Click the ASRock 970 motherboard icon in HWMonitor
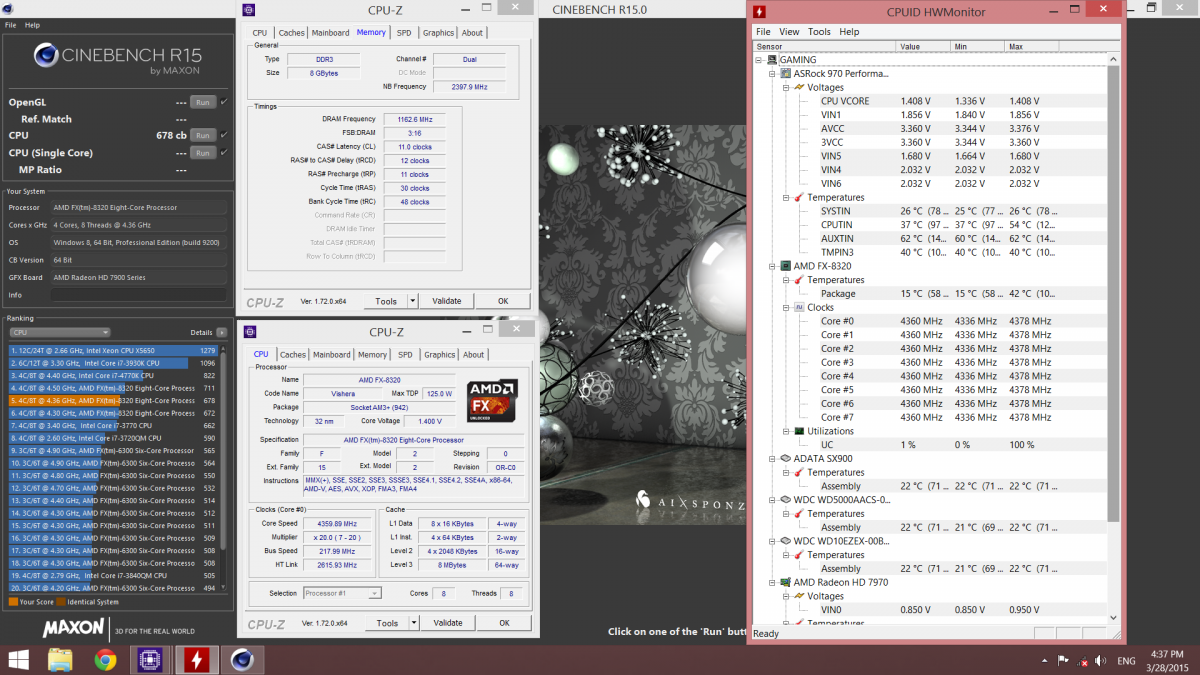1200x675 pixels. 786,73
